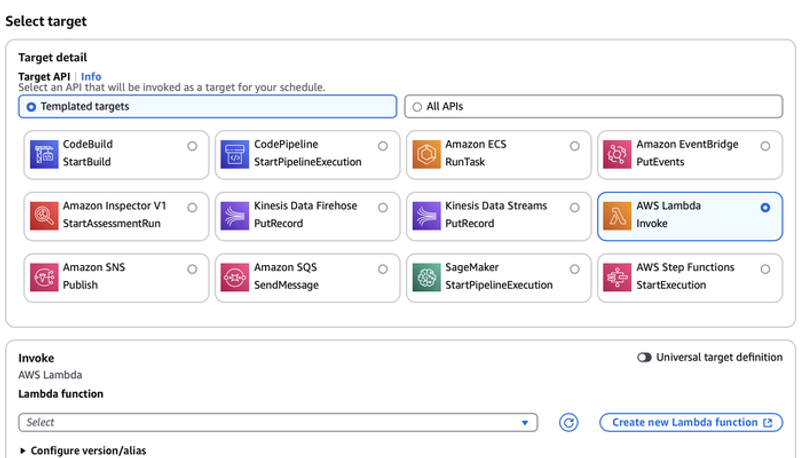Open the Lambda function Select dropdown
This screenshot has width=800, height=458.
click(x=278, y=422)
